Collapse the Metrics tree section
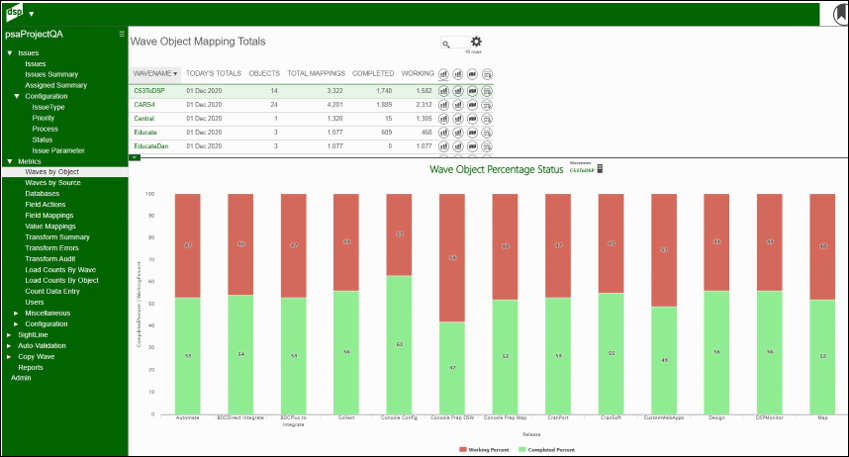849x457 pixels. [x=10, y=161]
